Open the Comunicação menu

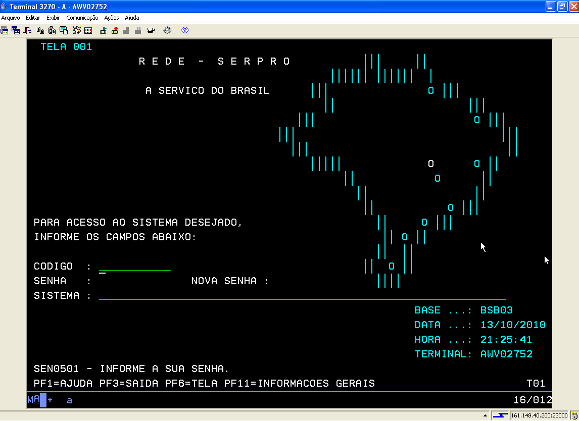coord(82,18)
